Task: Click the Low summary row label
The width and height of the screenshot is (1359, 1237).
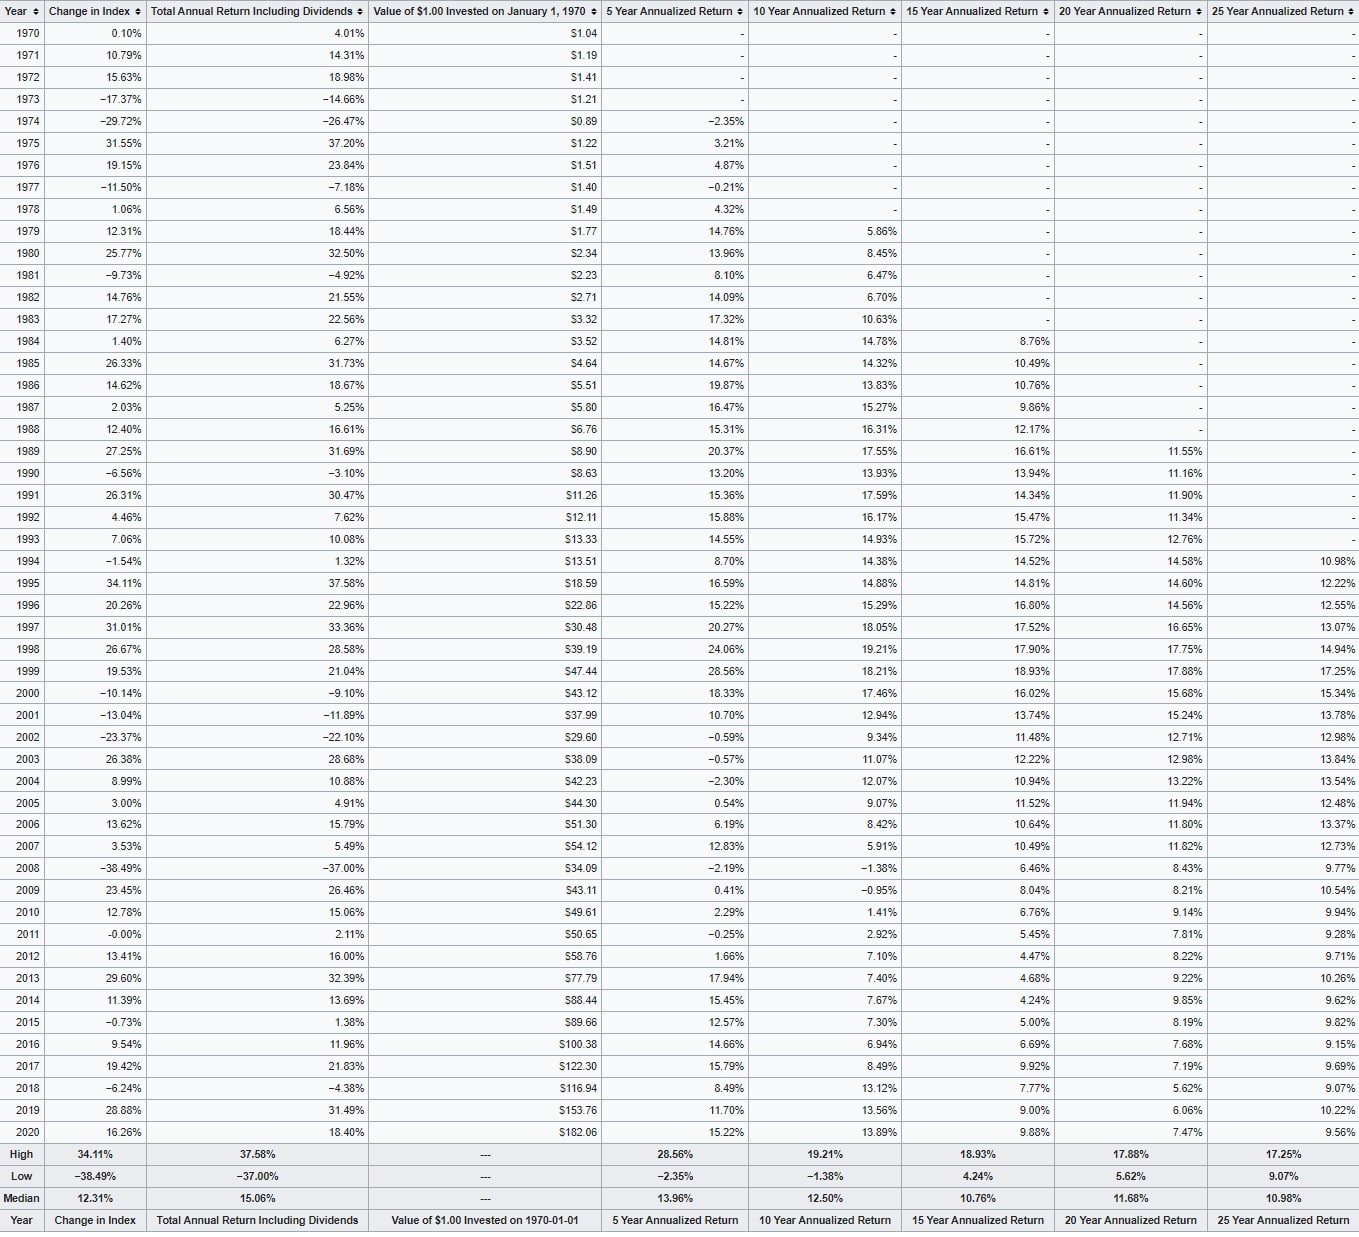Action: (22, 1176)
